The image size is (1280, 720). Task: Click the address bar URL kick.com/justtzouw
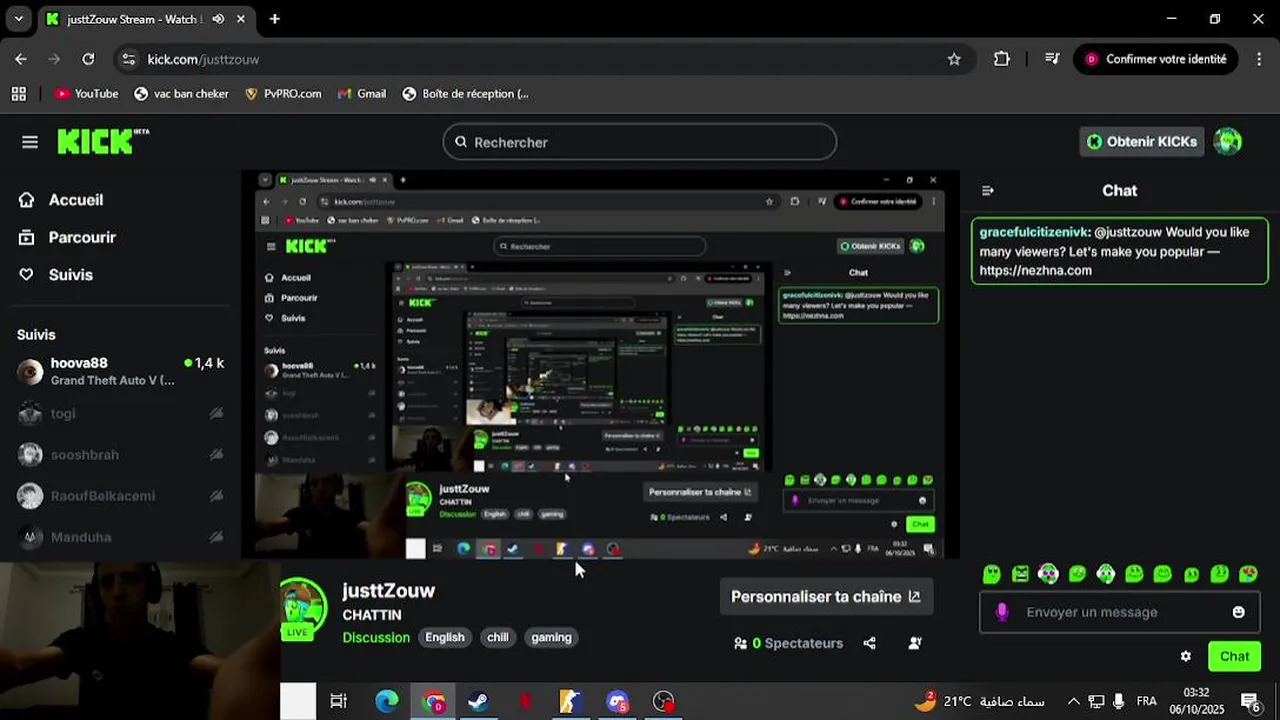tap(203, 59)
